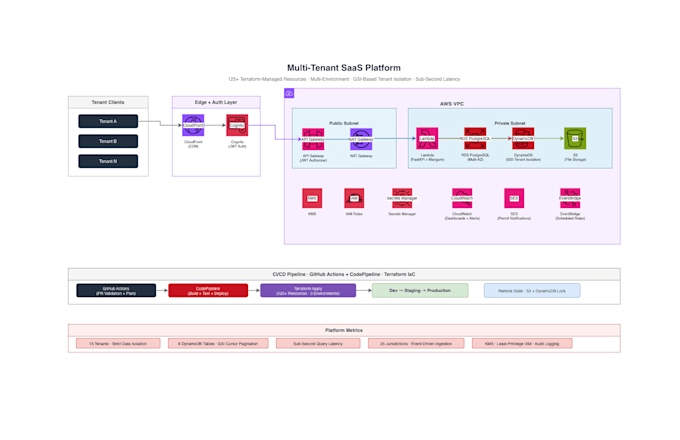The width and height of the screenshot is (680, 440).
Task: Select the Dev → Staging → Production box
Action: coord(420,290)
